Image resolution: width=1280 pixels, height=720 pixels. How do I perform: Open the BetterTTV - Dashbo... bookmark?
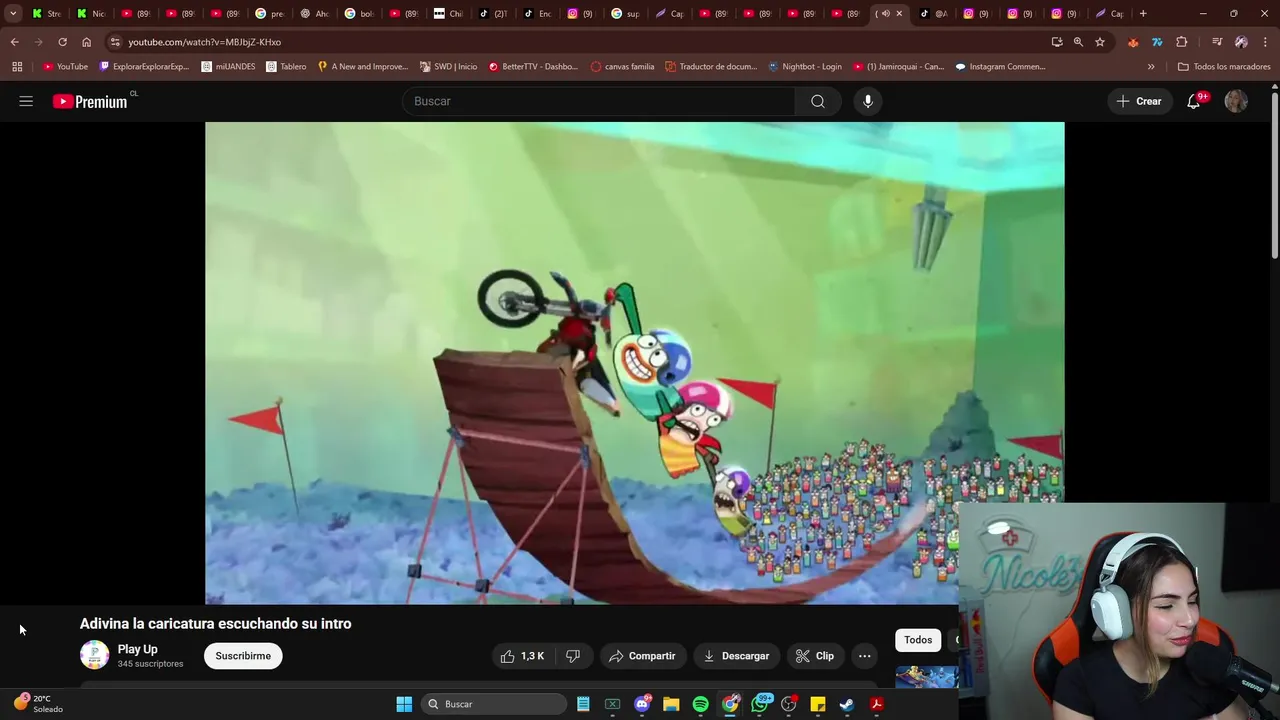pyautogui.click(x=533, y=67)
